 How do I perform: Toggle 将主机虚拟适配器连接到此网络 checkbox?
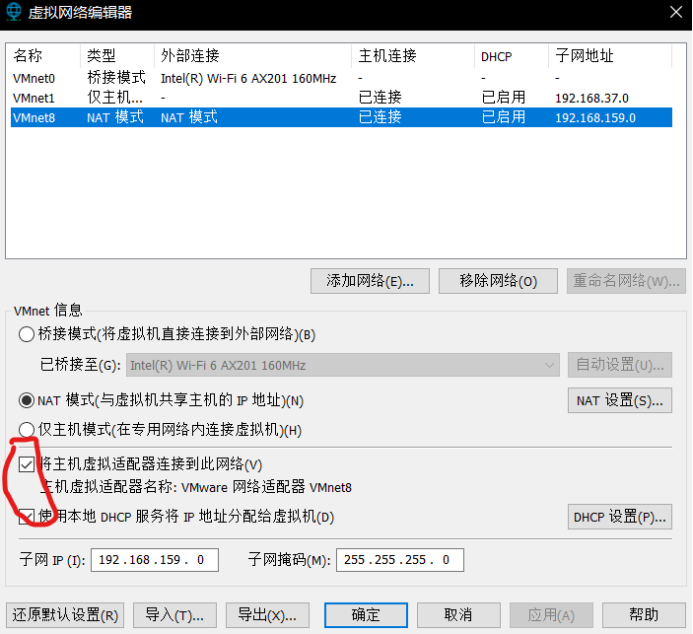click(x=27, y=464)
